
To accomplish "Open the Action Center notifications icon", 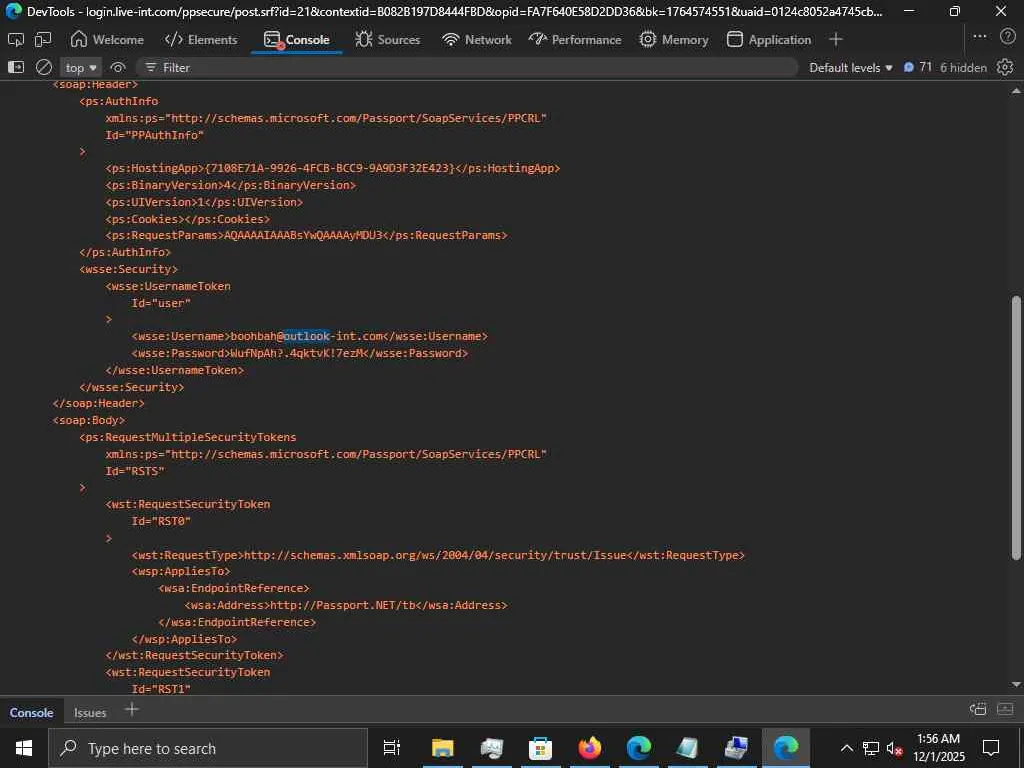I will tap(991, 748).
